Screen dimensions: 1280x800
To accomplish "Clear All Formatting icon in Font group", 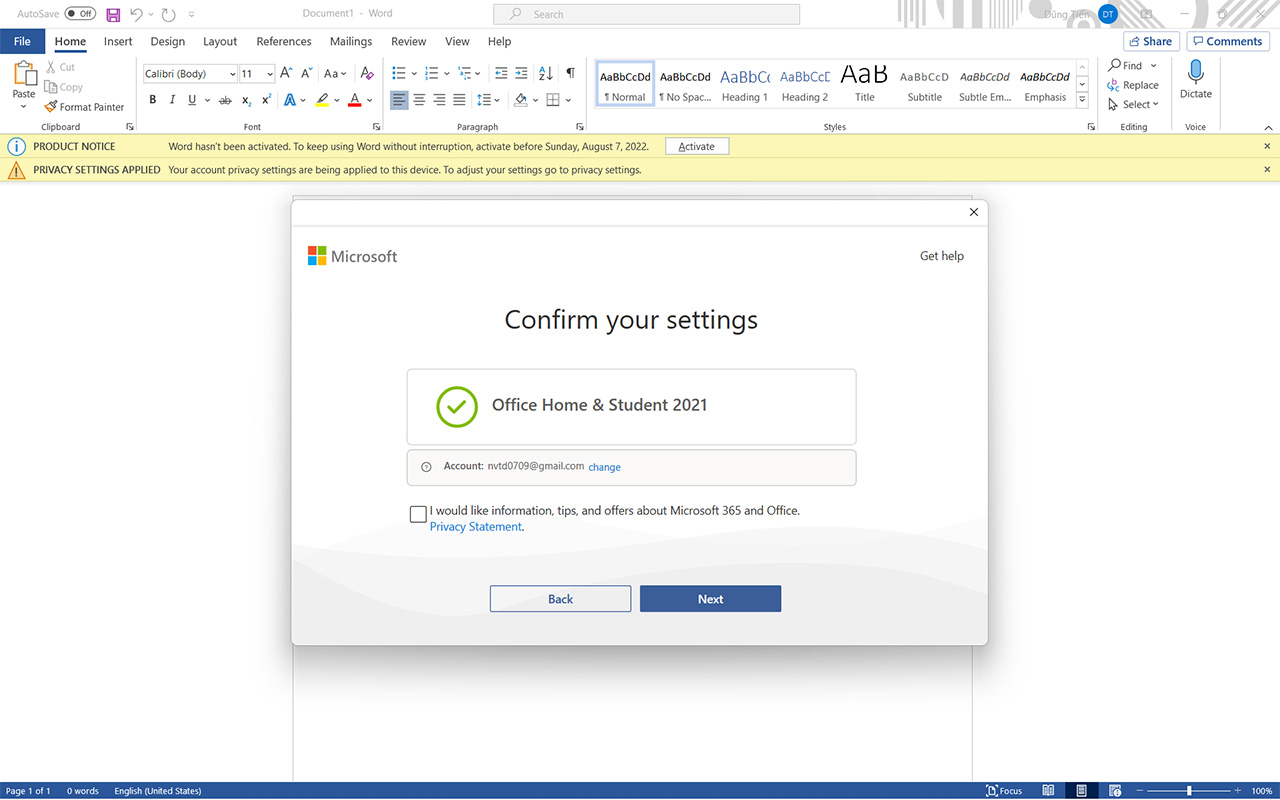I will [367, 73].
